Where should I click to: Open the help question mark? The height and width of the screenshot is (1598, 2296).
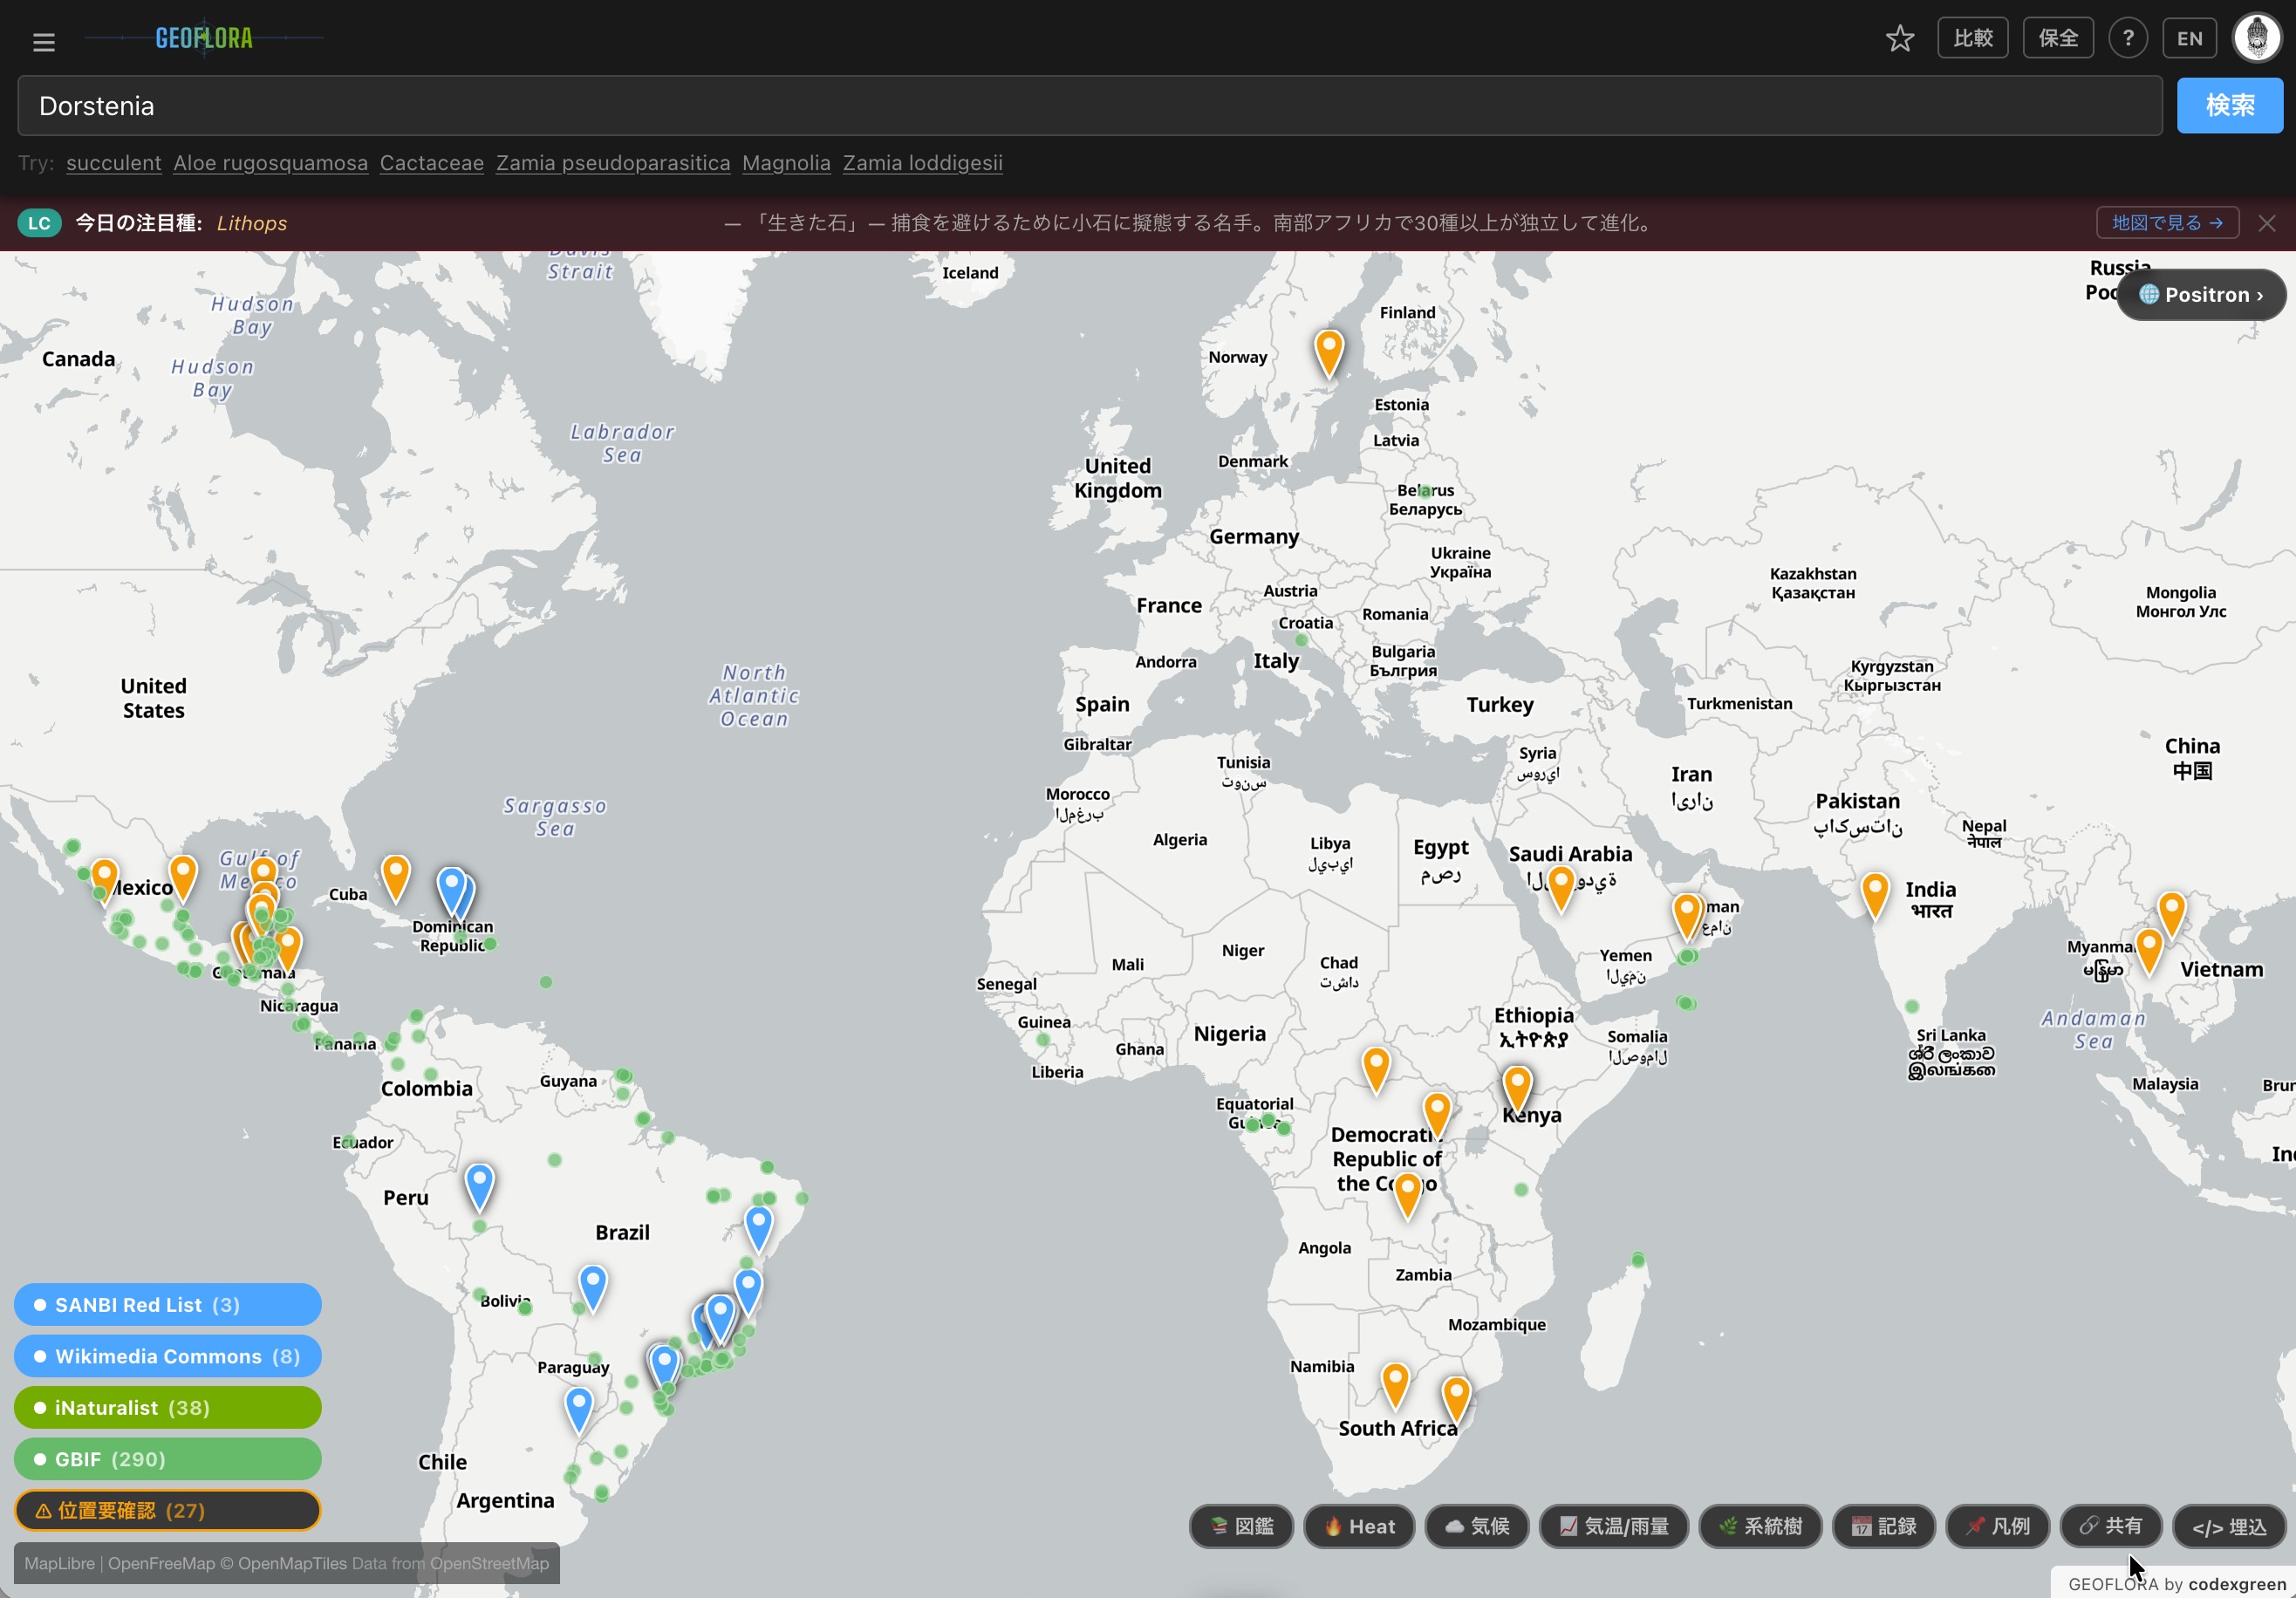point(2127,39)
